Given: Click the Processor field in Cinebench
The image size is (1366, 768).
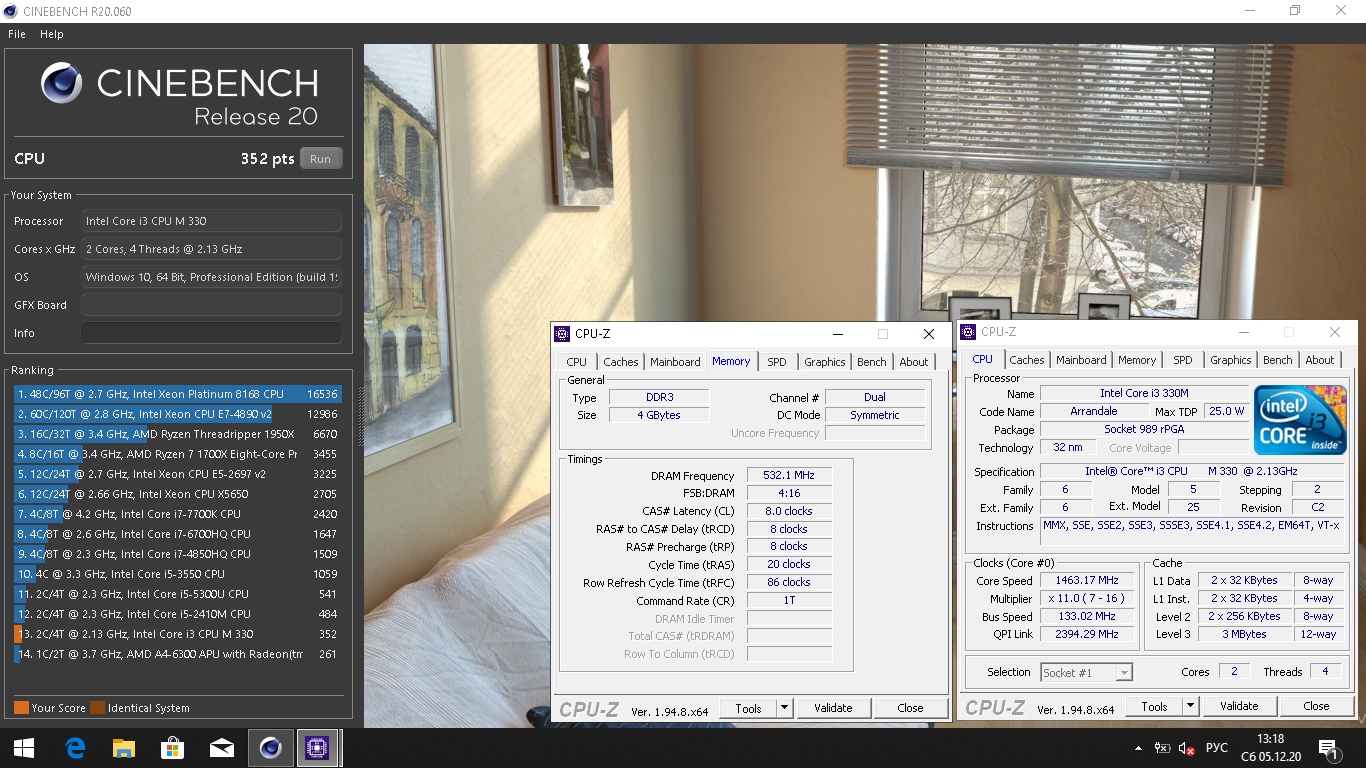Looking at the screenshot, I should (x=211, y=221).
